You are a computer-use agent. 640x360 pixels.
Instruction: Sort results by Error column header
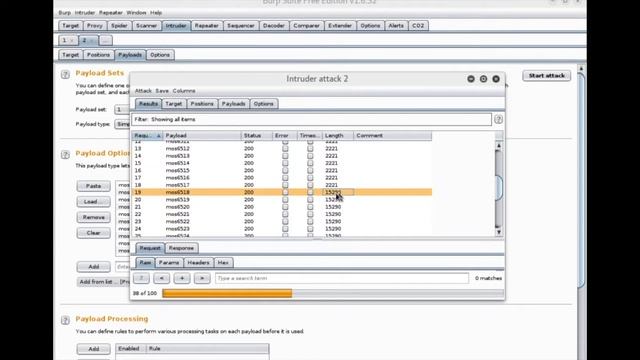coord(284,136)
